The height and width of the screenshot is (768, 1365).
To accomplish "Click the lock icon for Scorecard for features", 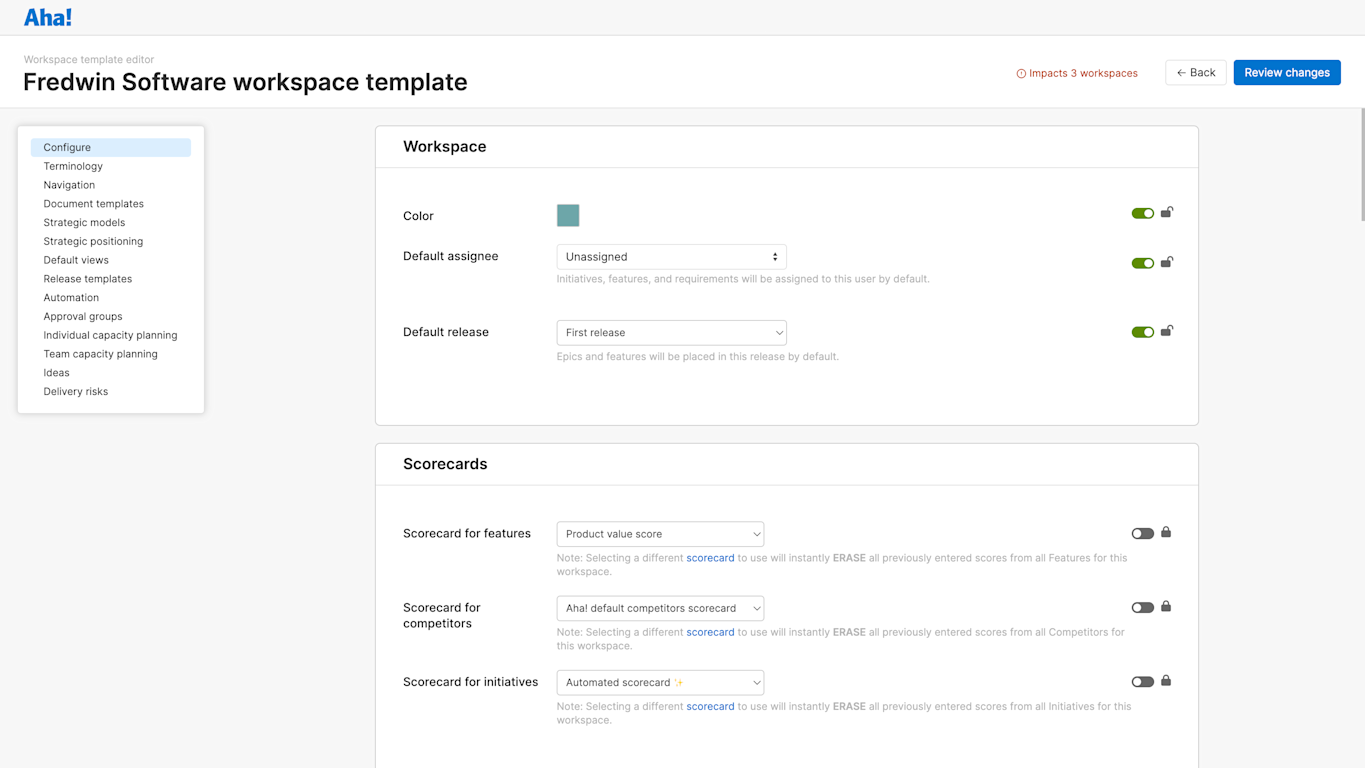I will [x=1166, y=533].
